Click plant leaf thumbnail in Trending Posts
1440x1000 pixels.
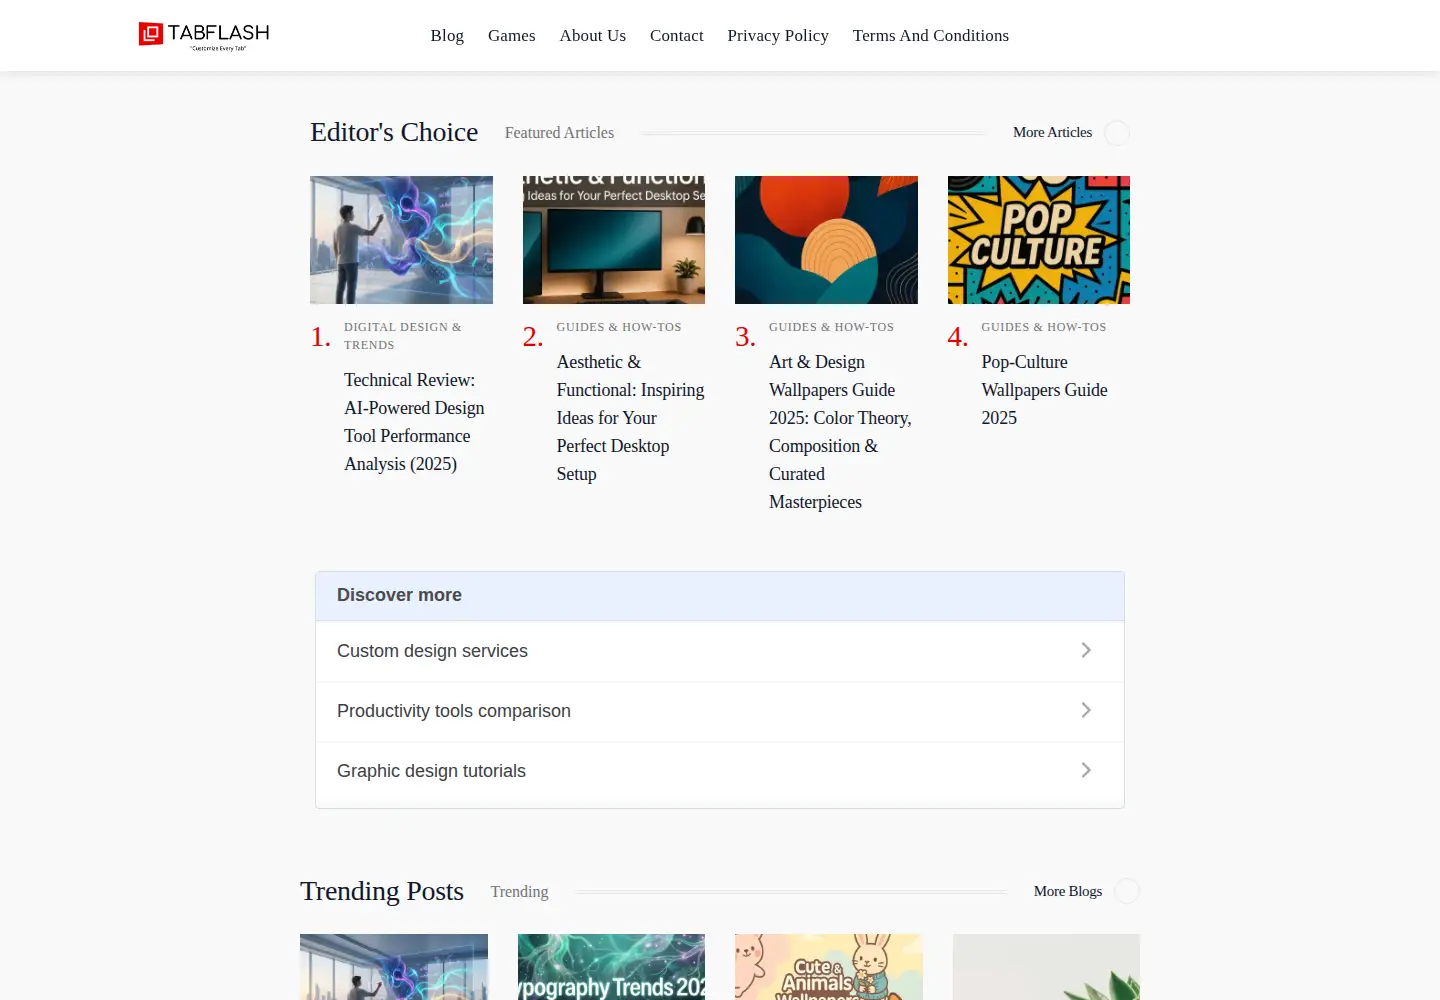tap(1046, 967)
